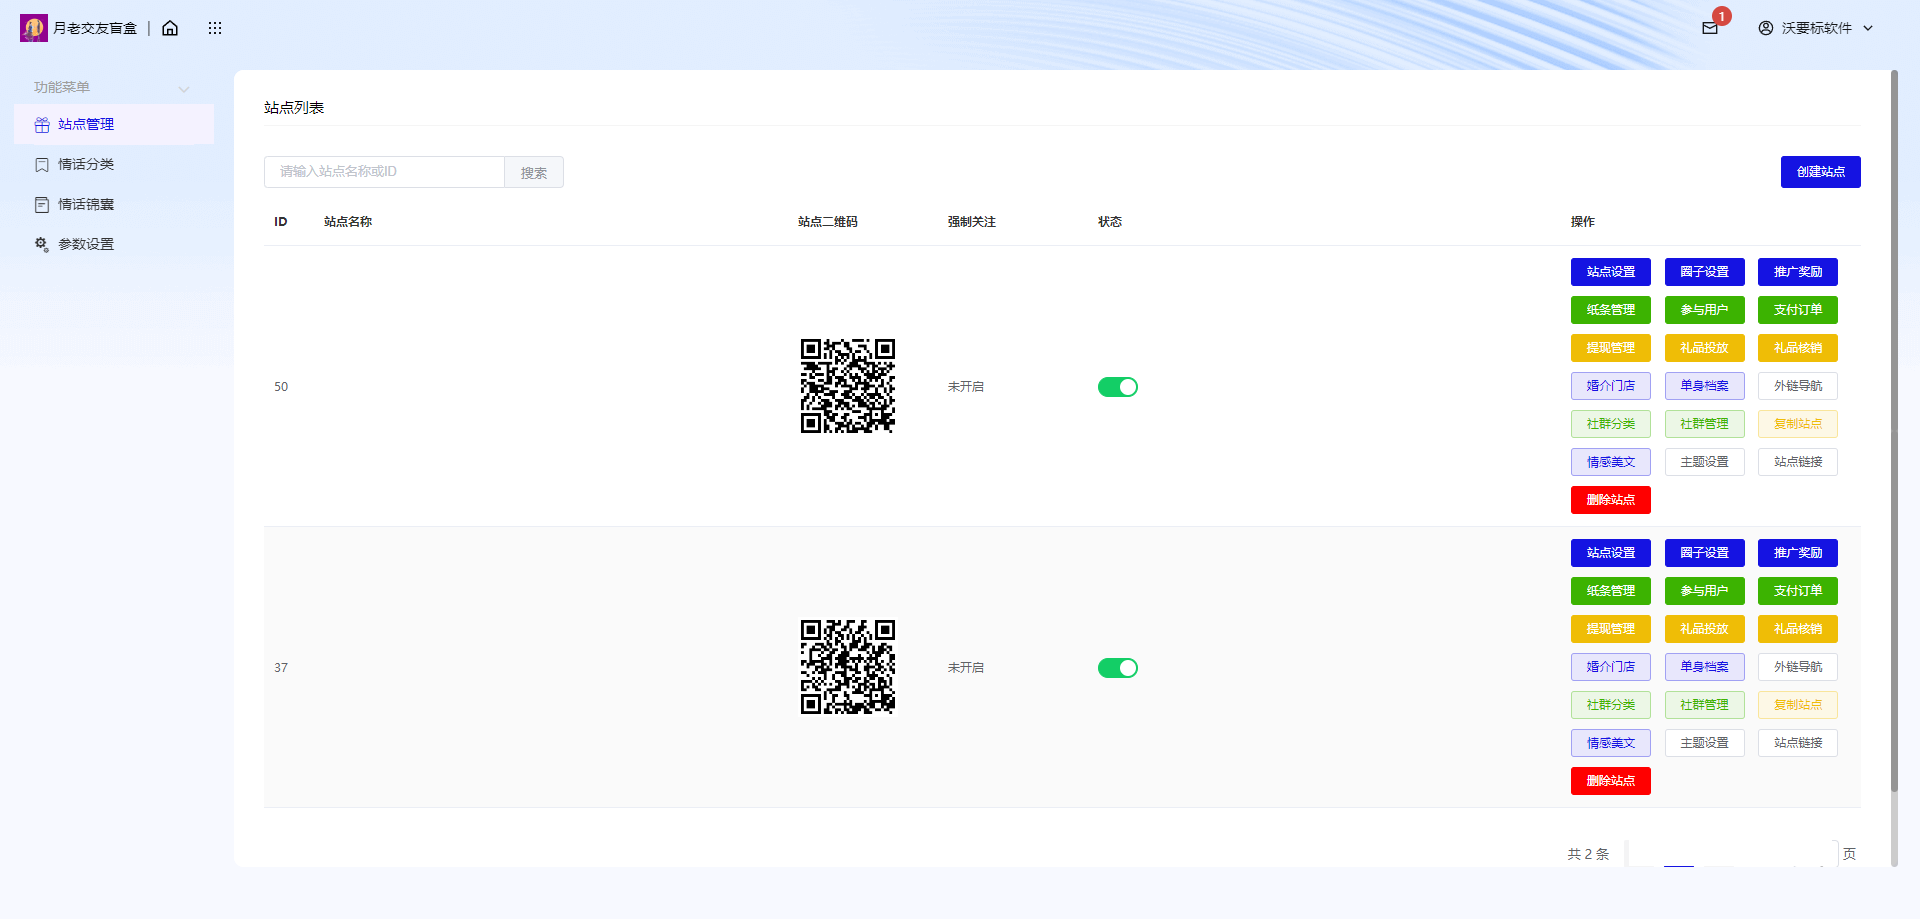Open 礼品投放 for site 37
This screenshot has height=919, width=1920.
tap(1705, 629)
